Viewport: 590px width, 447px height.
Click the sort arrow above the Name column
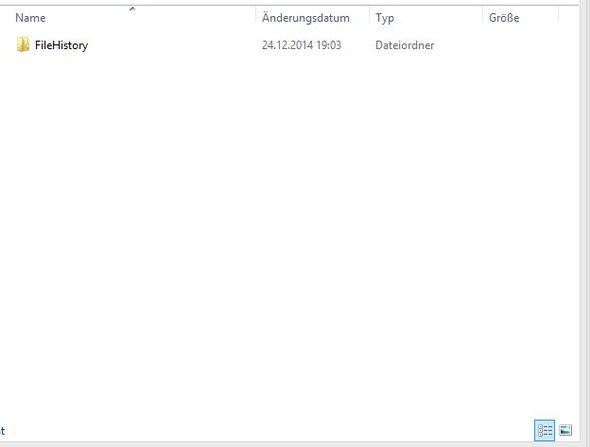click(132, 8)
